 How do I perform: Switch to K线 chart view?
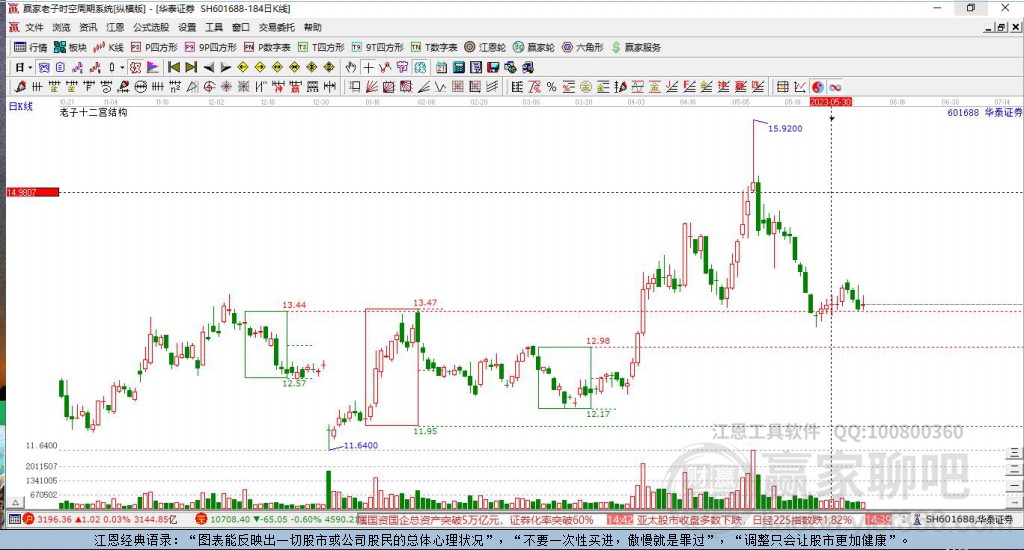pos(108,47)
